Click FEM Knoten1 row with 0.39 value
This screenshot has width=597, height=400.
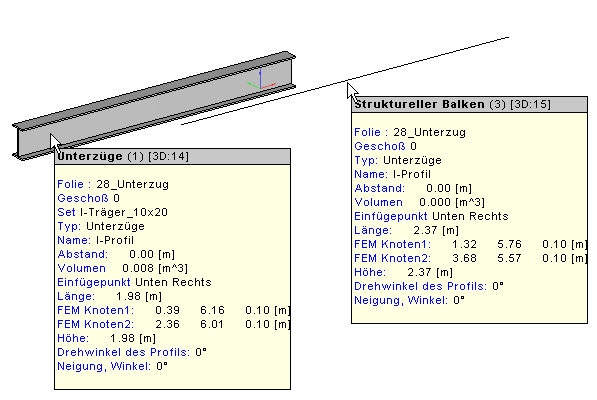[x=174, y=311]
